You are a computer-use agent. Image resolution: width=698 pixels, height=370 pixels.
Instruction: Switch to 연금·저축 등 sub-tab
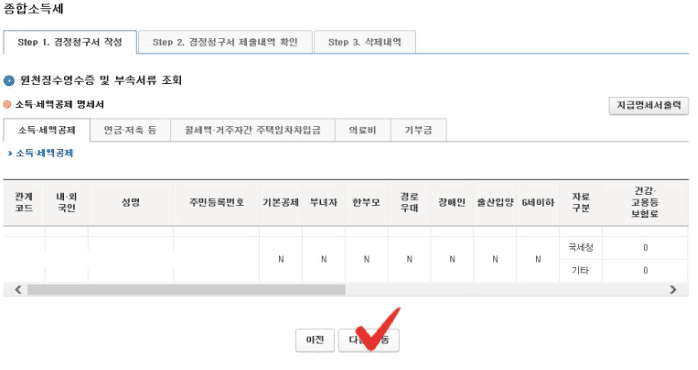pyautogui.click(x=130, y=130)
